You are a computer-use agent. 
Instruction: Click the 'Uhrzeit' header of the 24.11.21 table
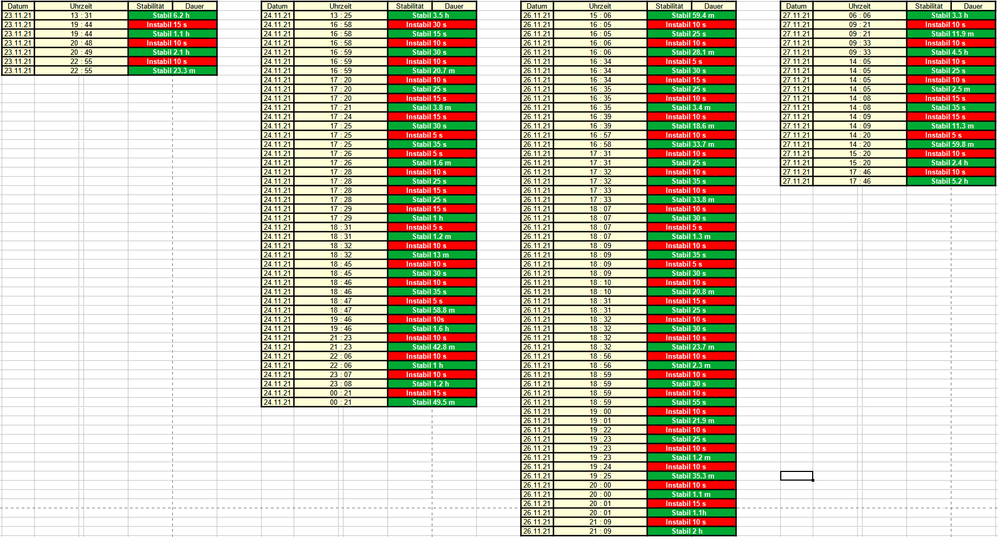click(341, 6)
